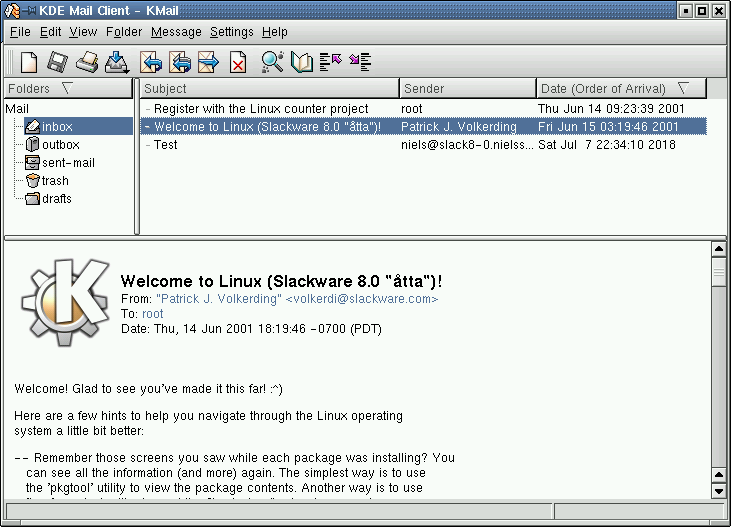The width and height of the screenshot is (731, 527).
Task: Select the sent-mail folder
Action: point(68,163)
